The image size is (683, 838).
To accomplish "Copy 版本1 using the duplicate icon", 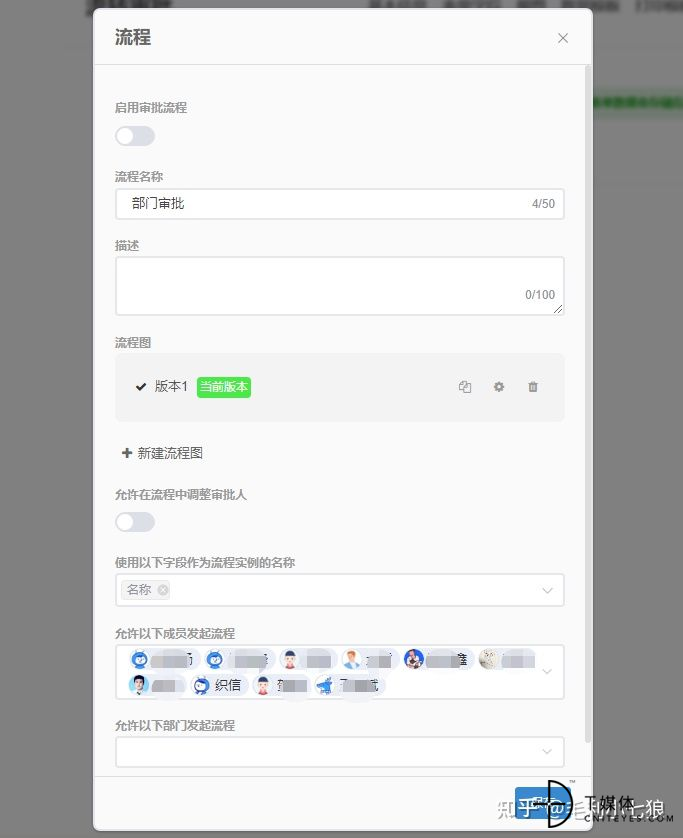I will 465,387.
